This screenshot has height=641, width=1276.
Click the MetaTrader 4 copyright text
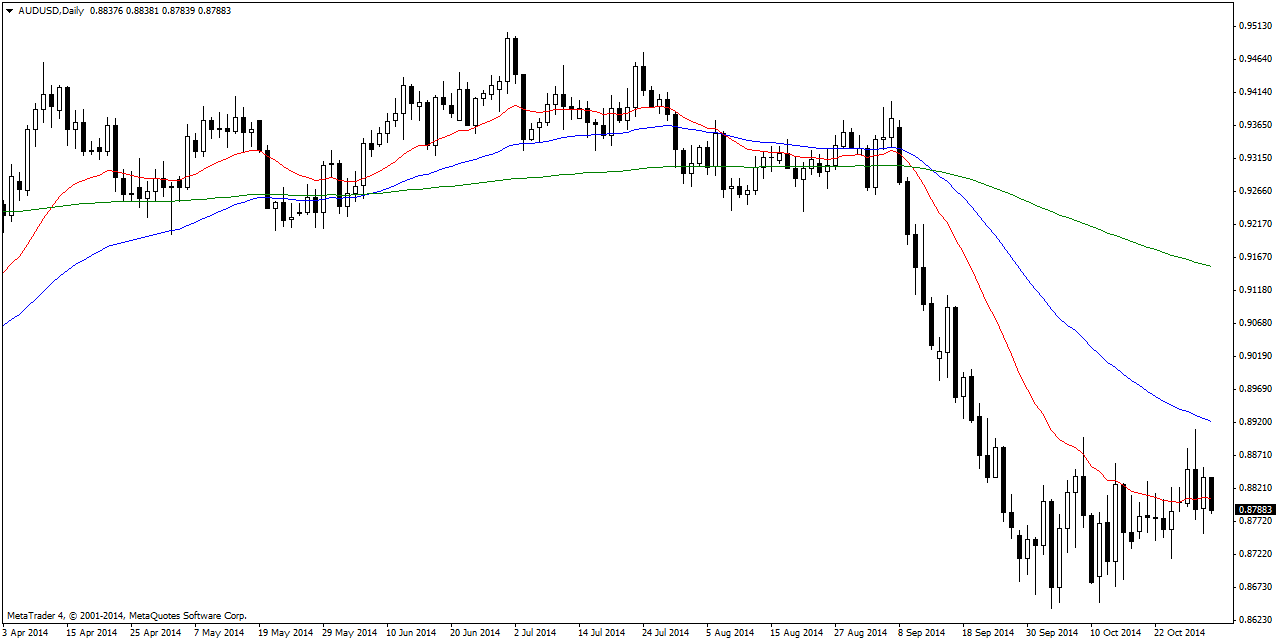click(x=126, y=616)
